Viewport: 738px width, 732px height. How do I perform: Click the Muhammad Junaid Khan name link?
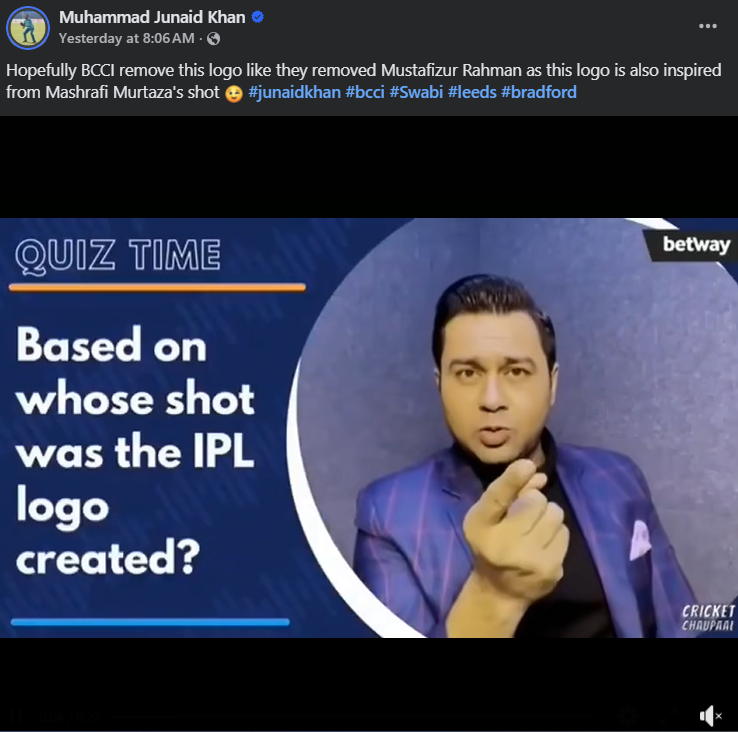click(x=152, y=17)
